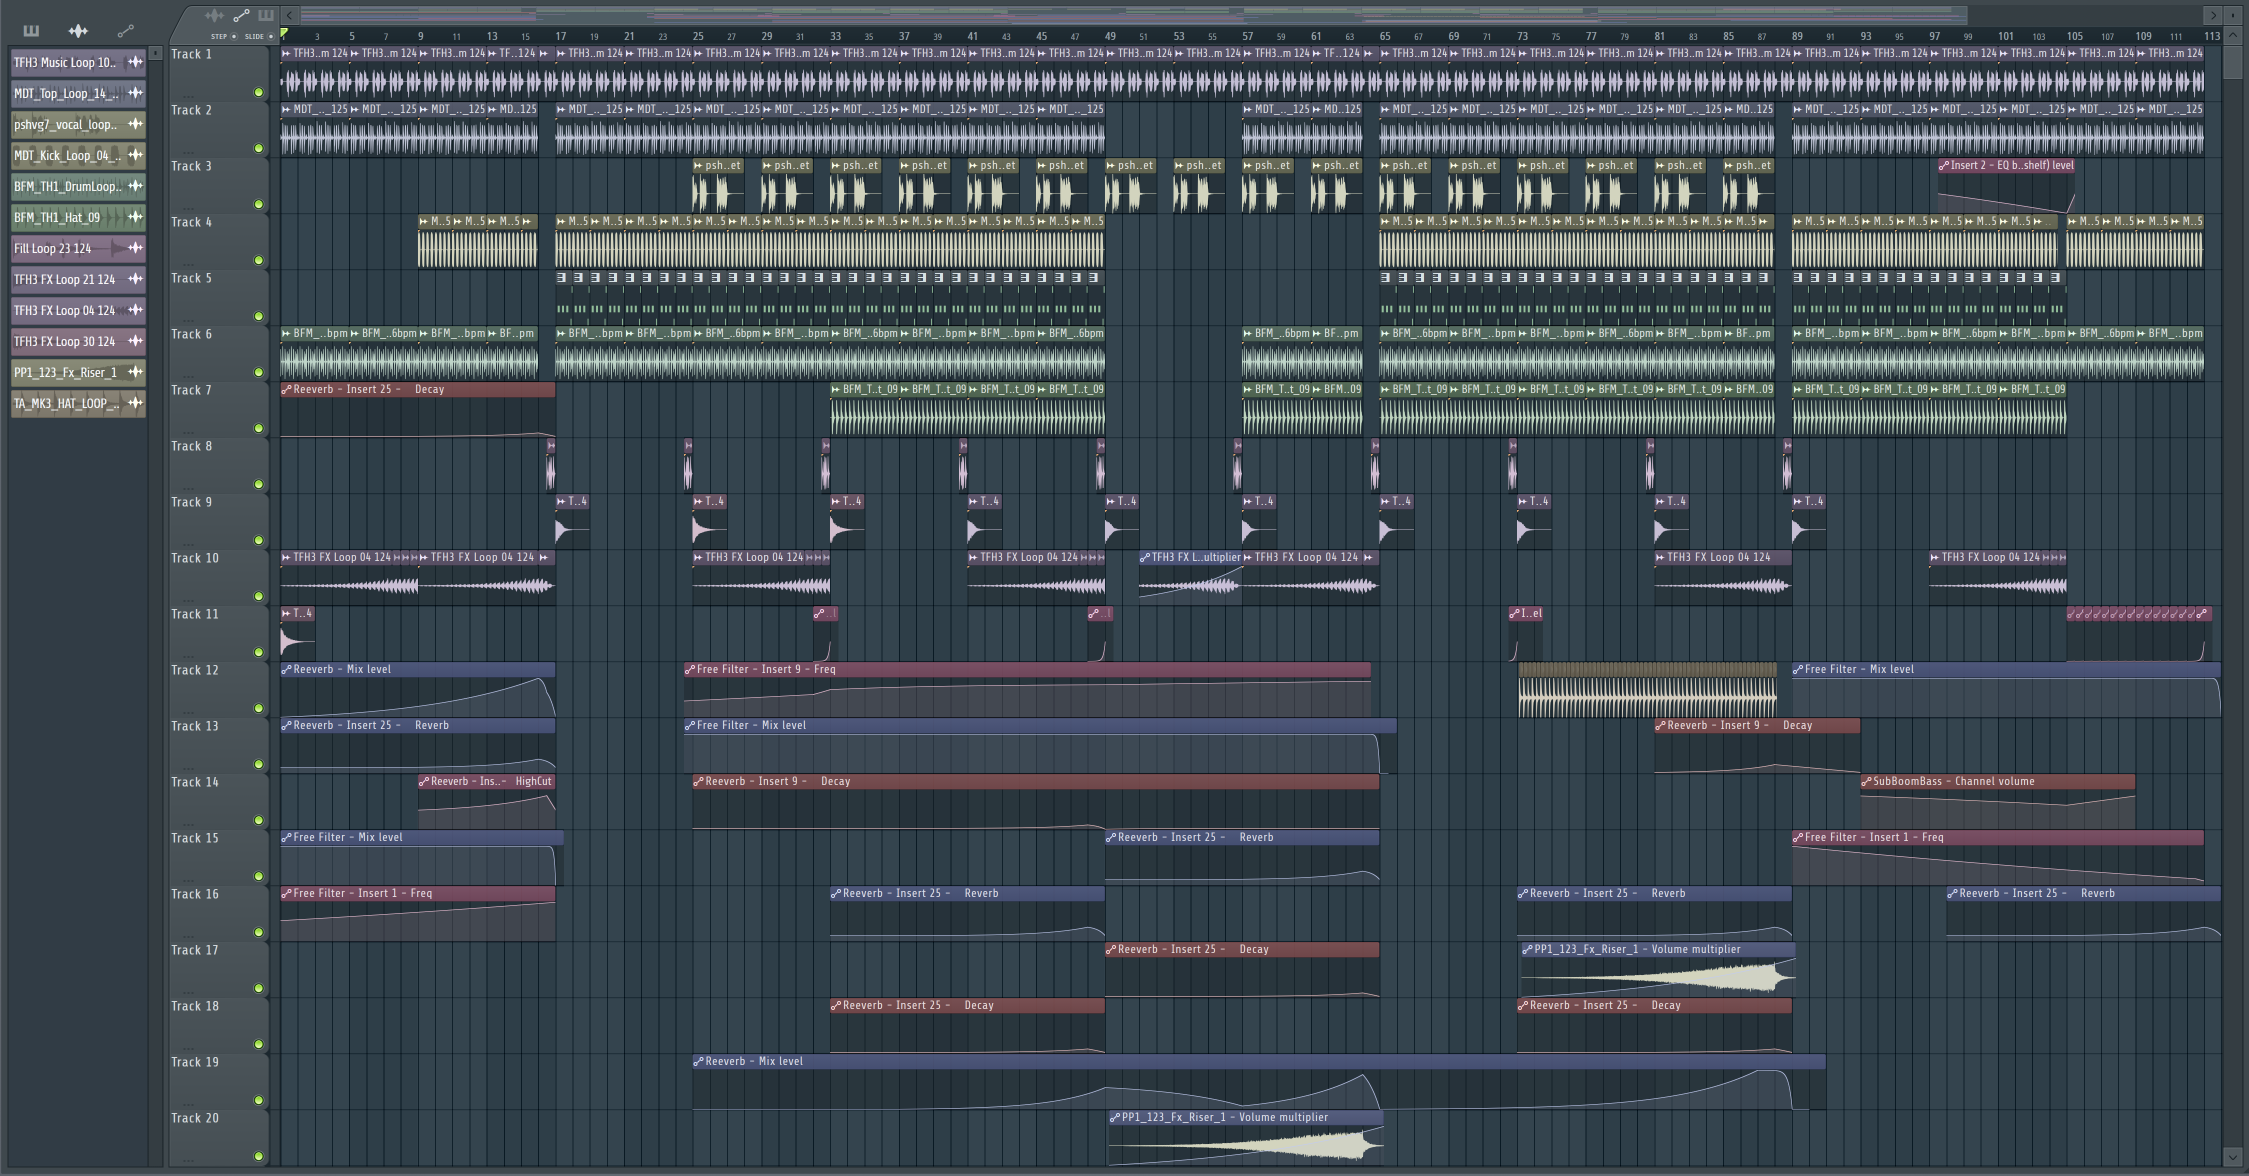The image size is (2249, 1176).
Task: Click the horizontal minimap scrollbar above the timeline
Action: click(1134, 15)
